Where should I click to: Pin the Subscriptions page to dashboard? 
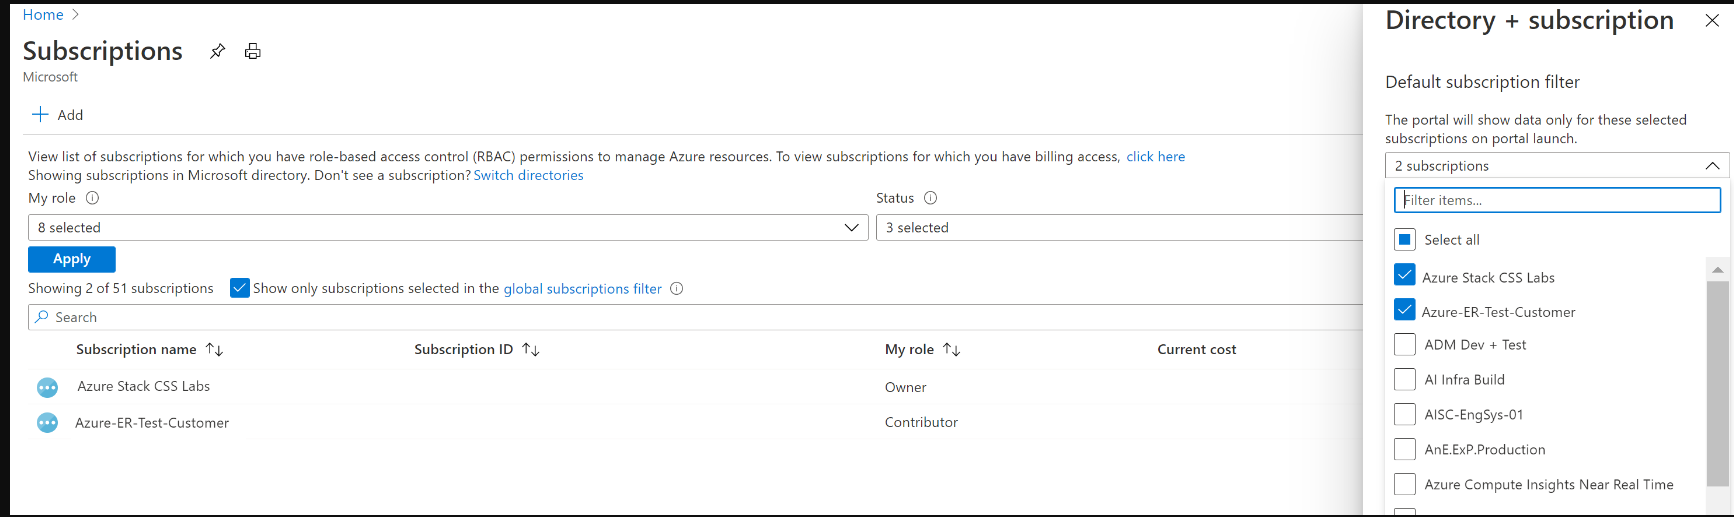217,51
